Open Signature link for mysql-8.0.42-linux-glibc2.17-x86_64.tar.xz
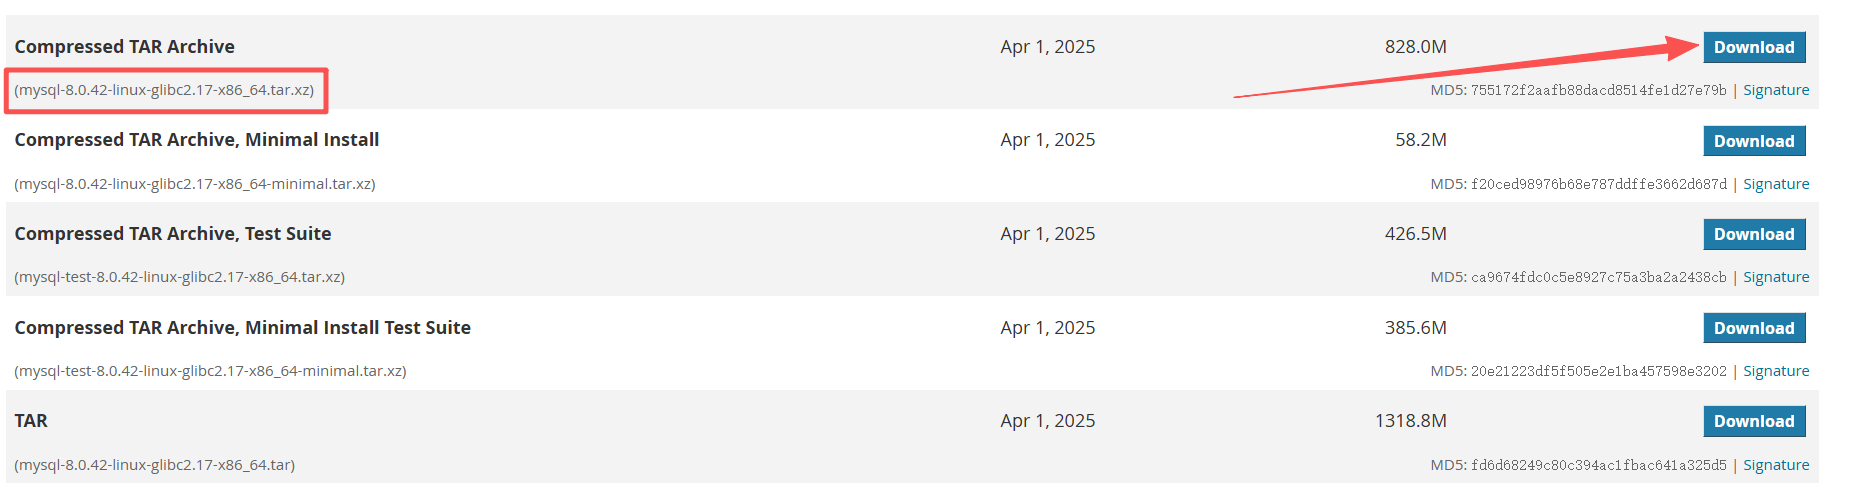This screenshot has width=1850, height=488. [1776, 90]
